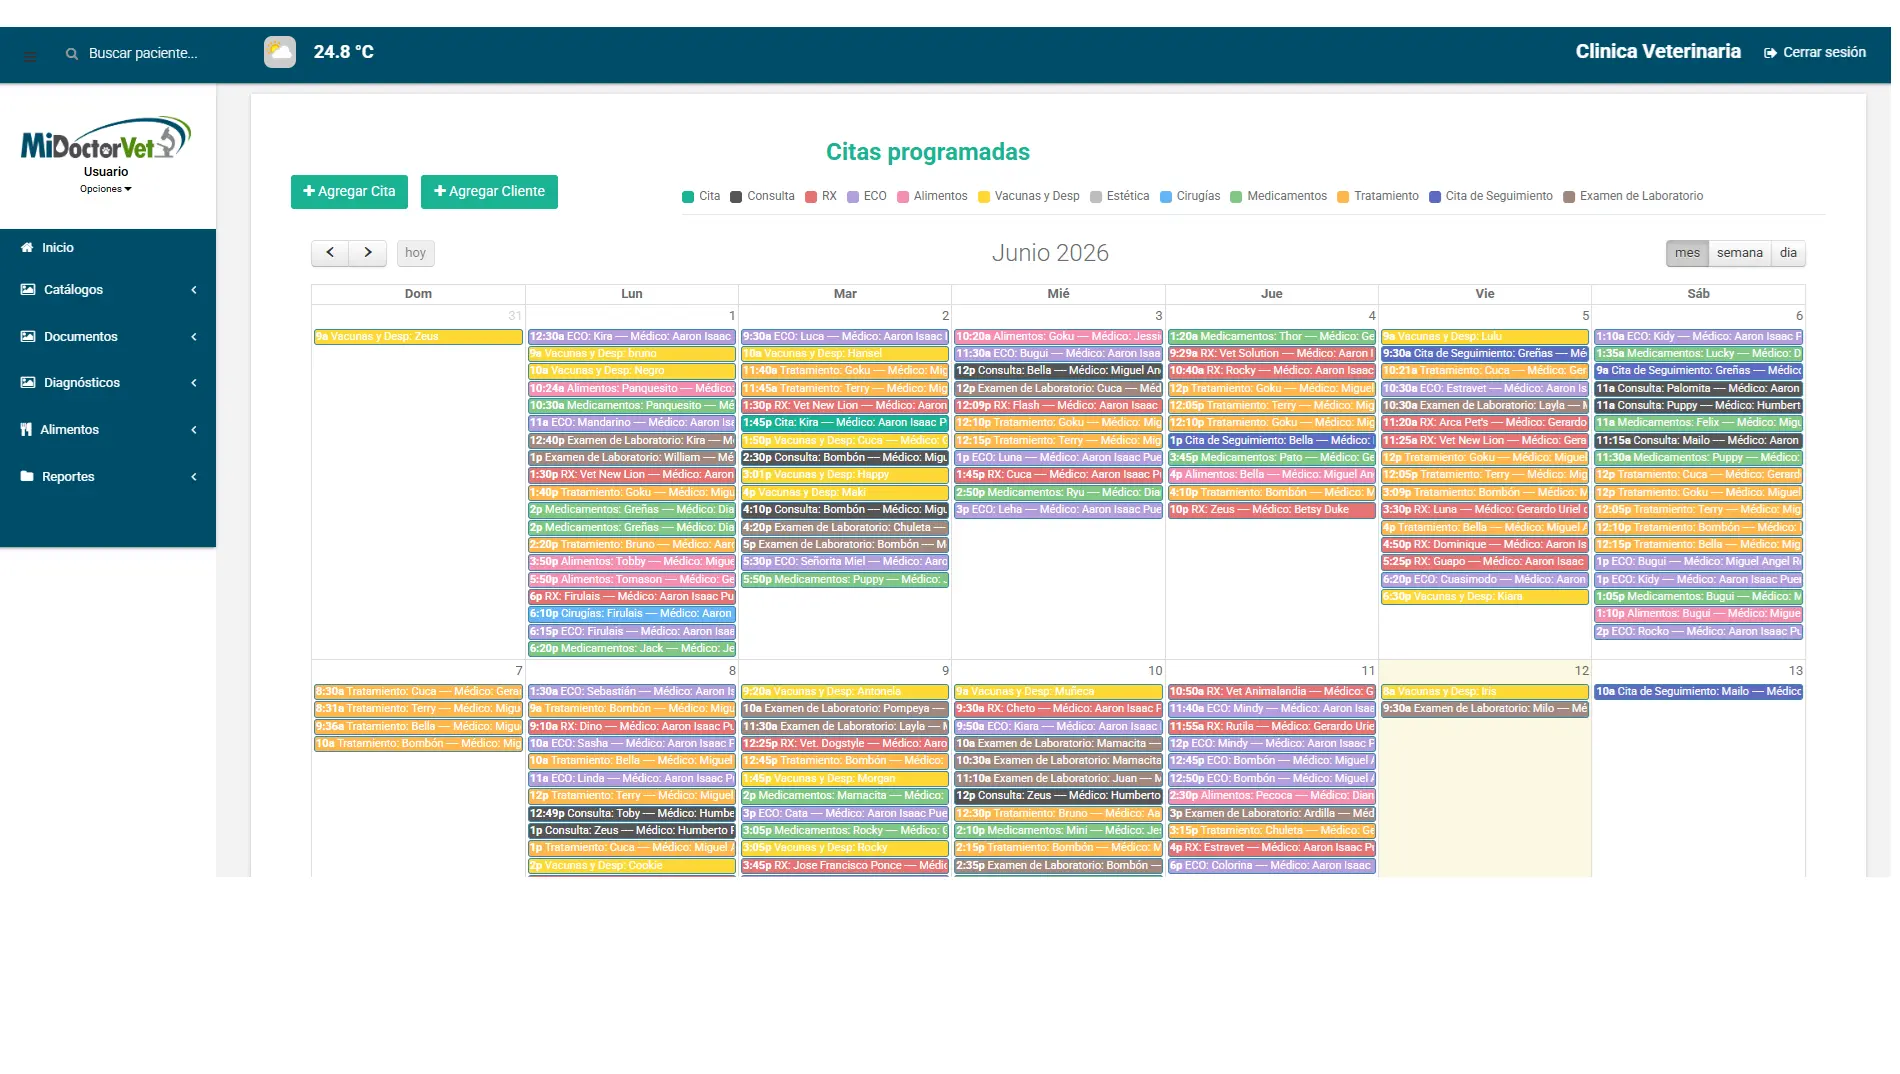Go to previous month arrow
The image size is (1900, 1074).
[330, 253]
